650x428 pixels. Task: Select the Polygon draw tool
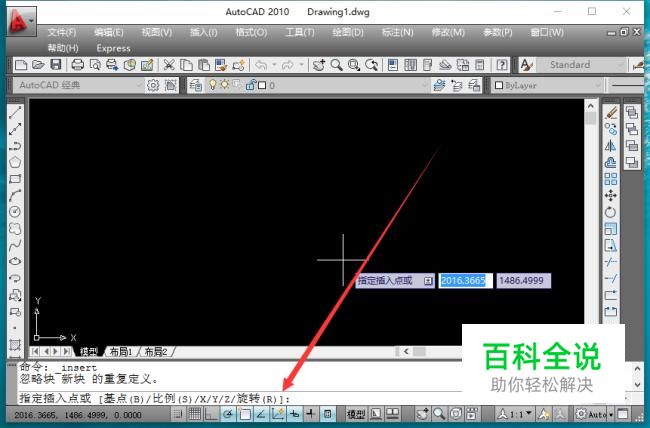(15, 162)
